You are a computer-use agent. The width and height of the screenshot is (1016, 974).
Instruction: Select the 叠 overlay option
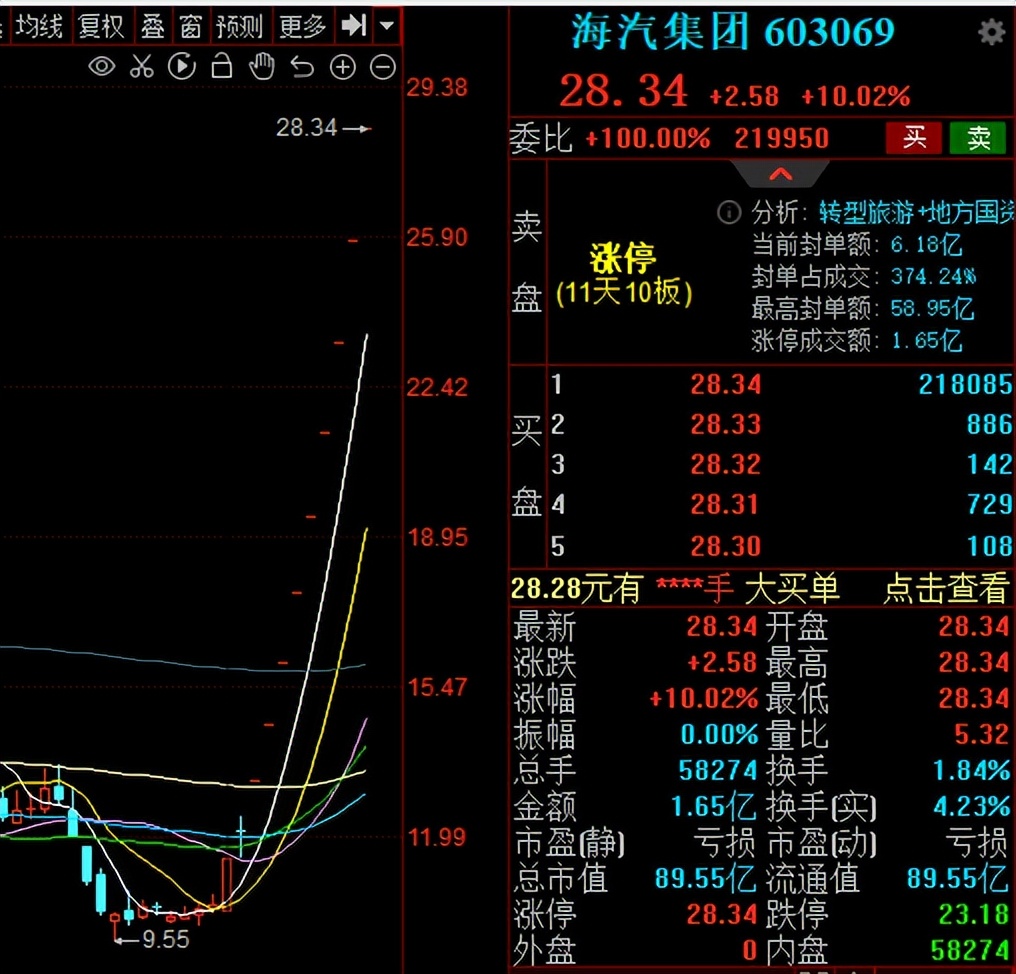(x=153, y=27)
